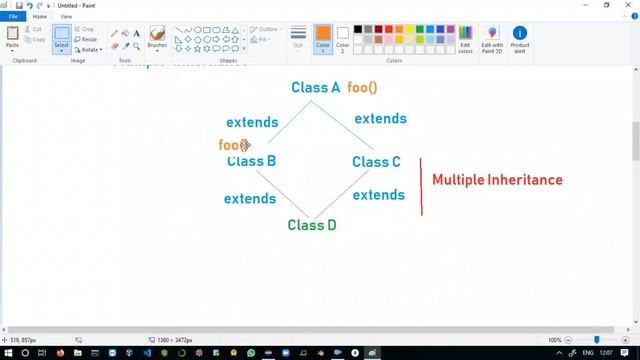Activate Color 2 background selector
The height and width of the screenshot is (360, 640).
pos(342,40)
